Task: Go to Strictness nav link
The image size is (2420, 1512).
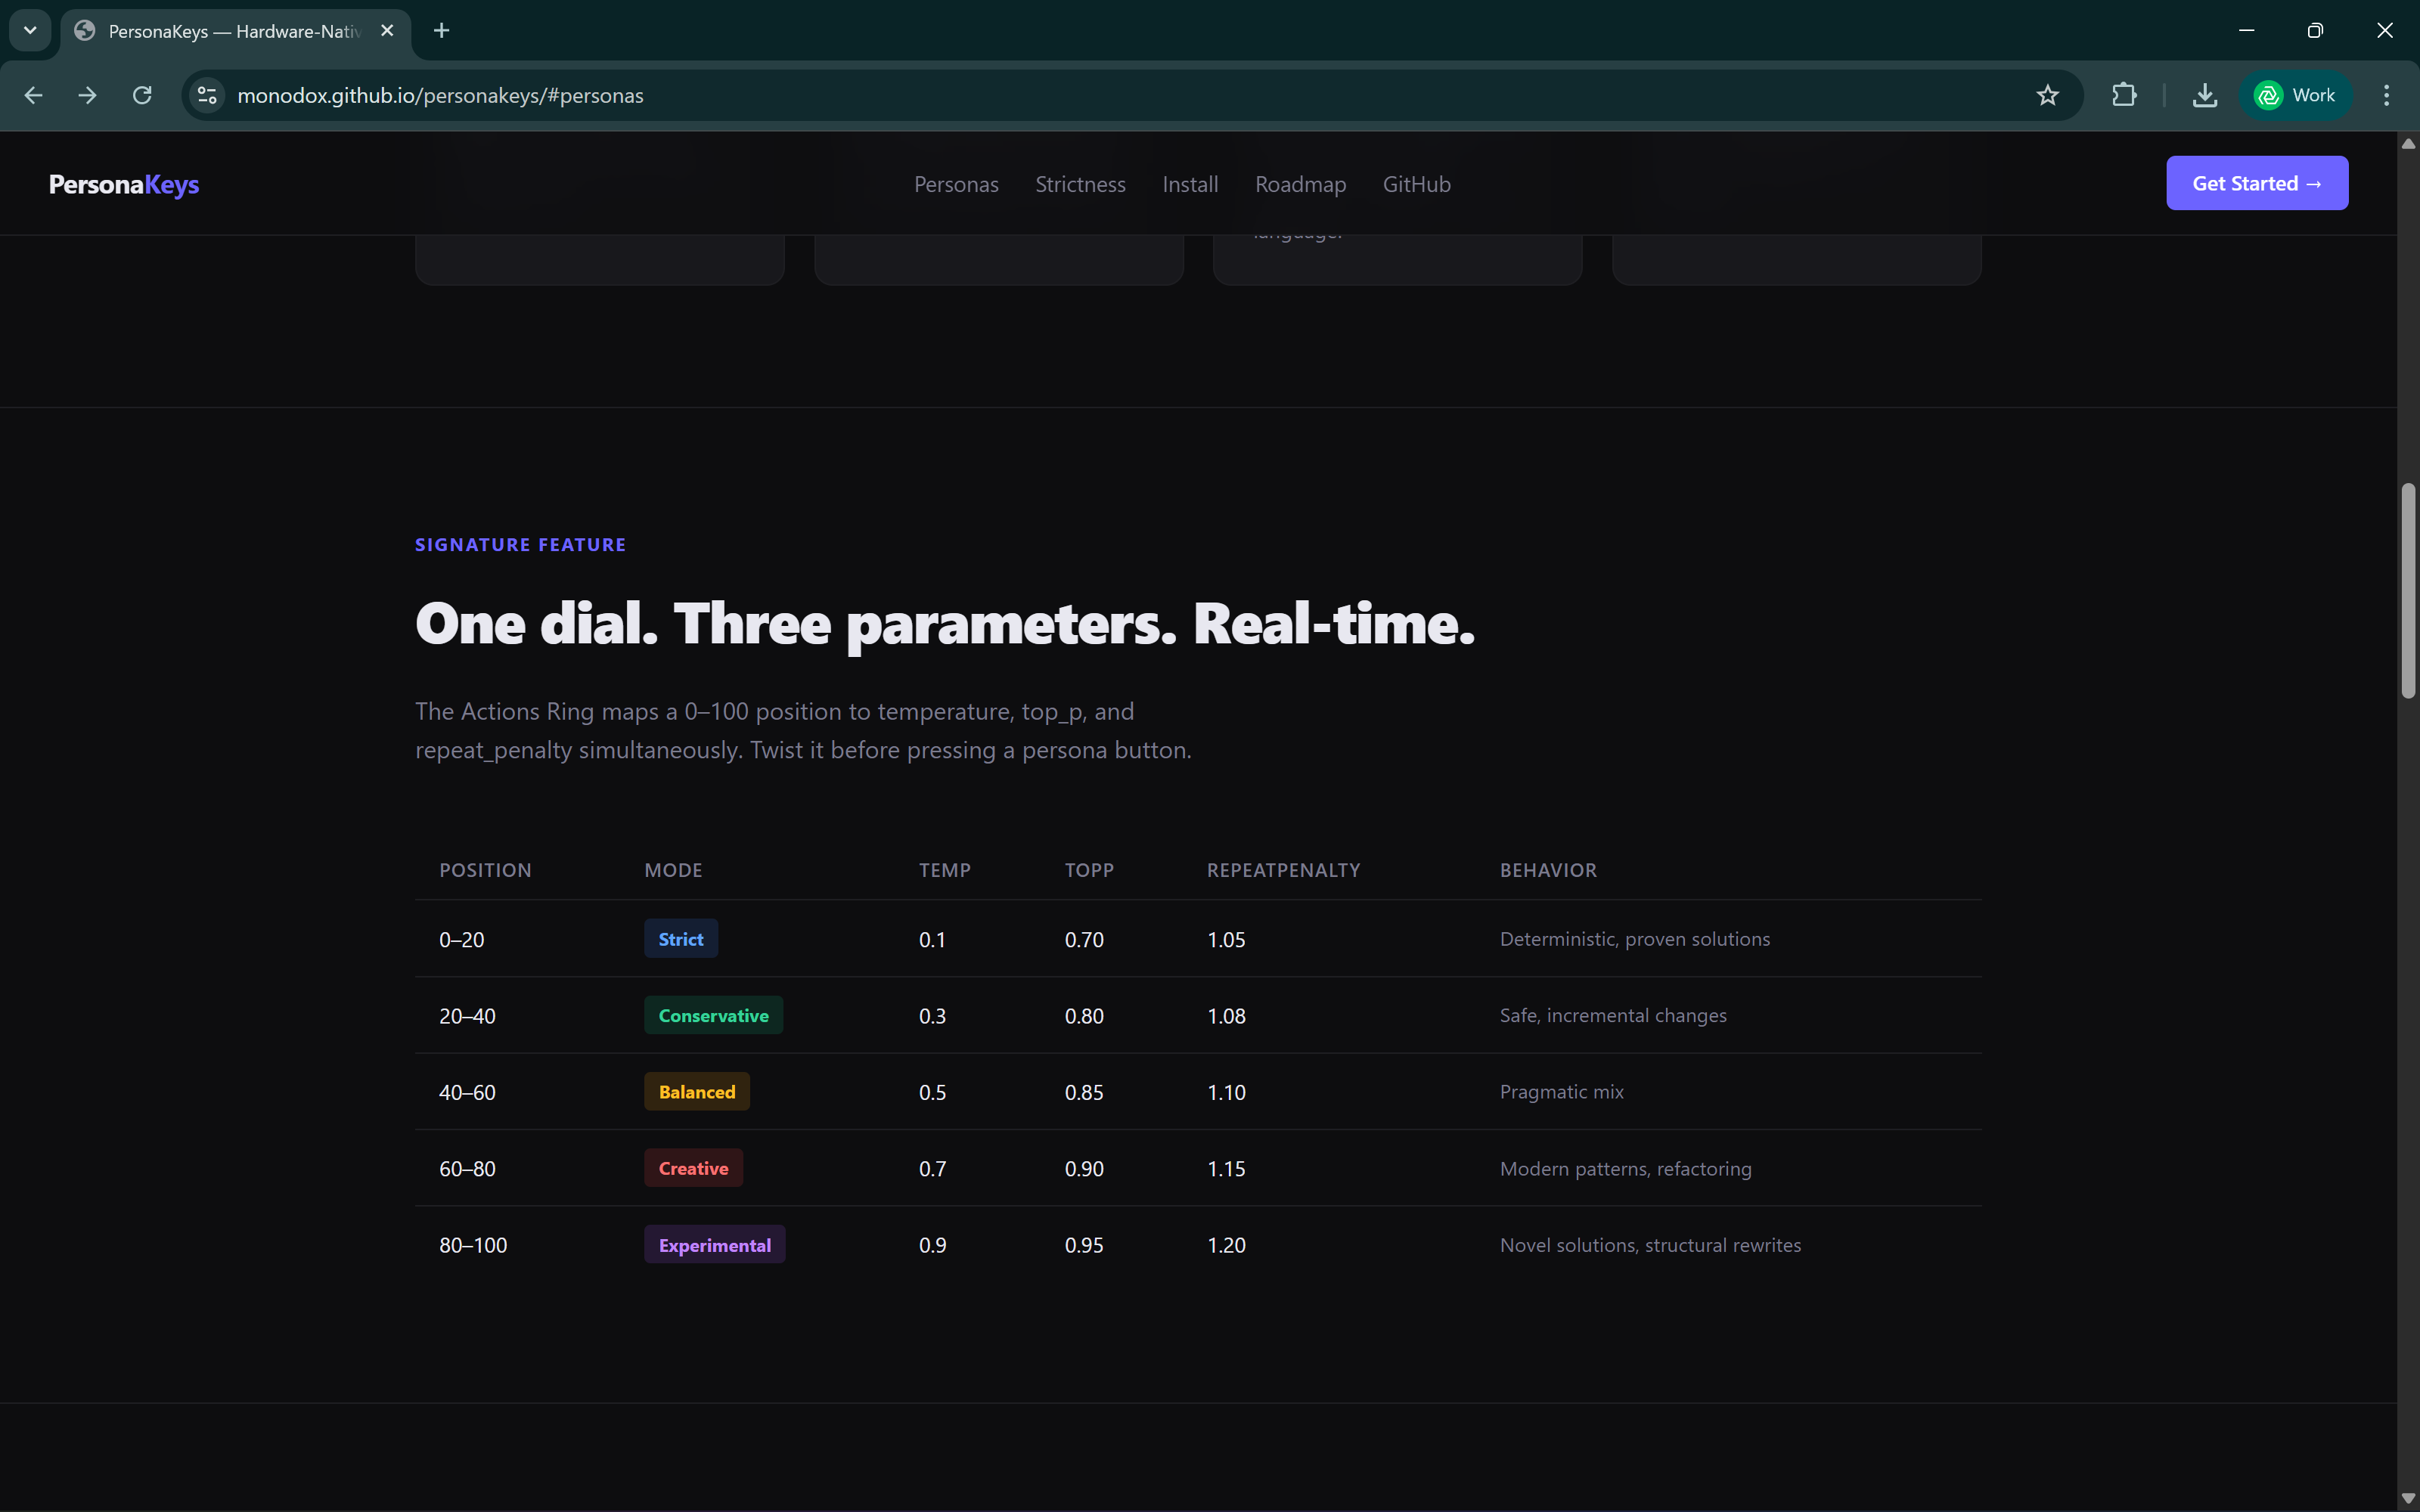Action: 1080,184
